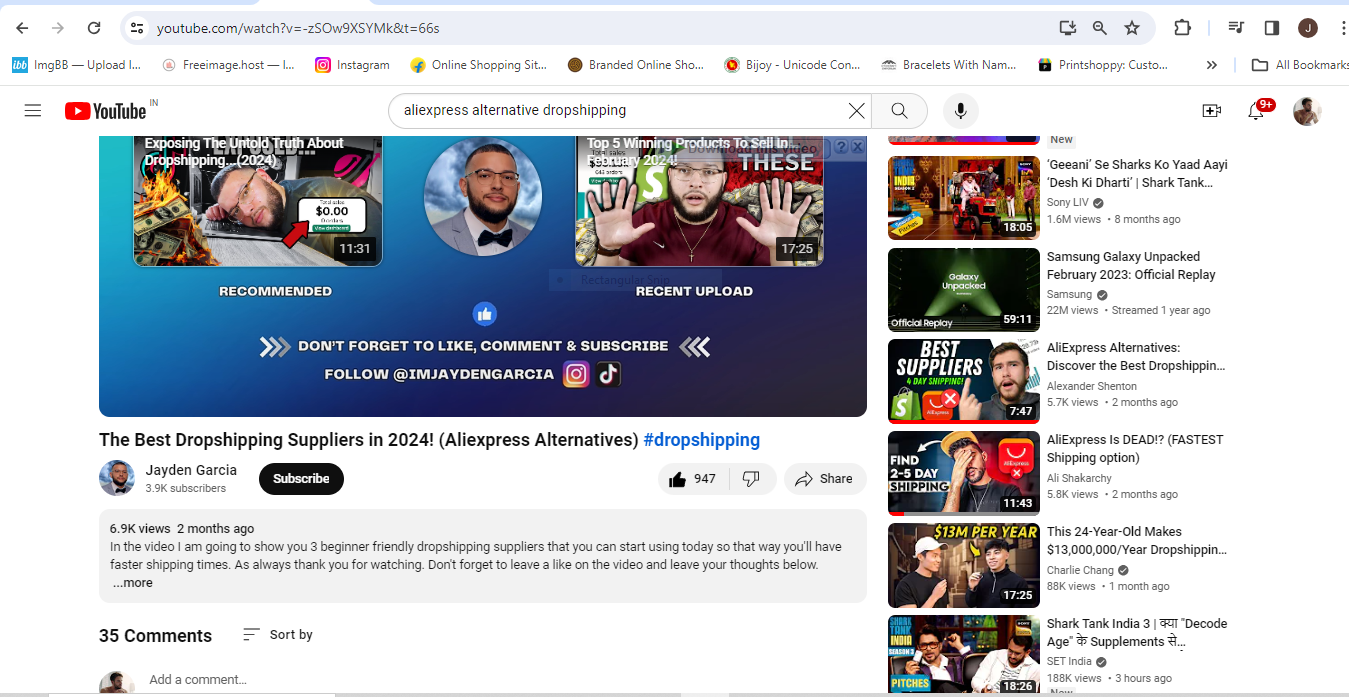Open Samsung Galaxy Unpacked thumbnail
Screen dimensions: 1349x697
click(964, 290)
